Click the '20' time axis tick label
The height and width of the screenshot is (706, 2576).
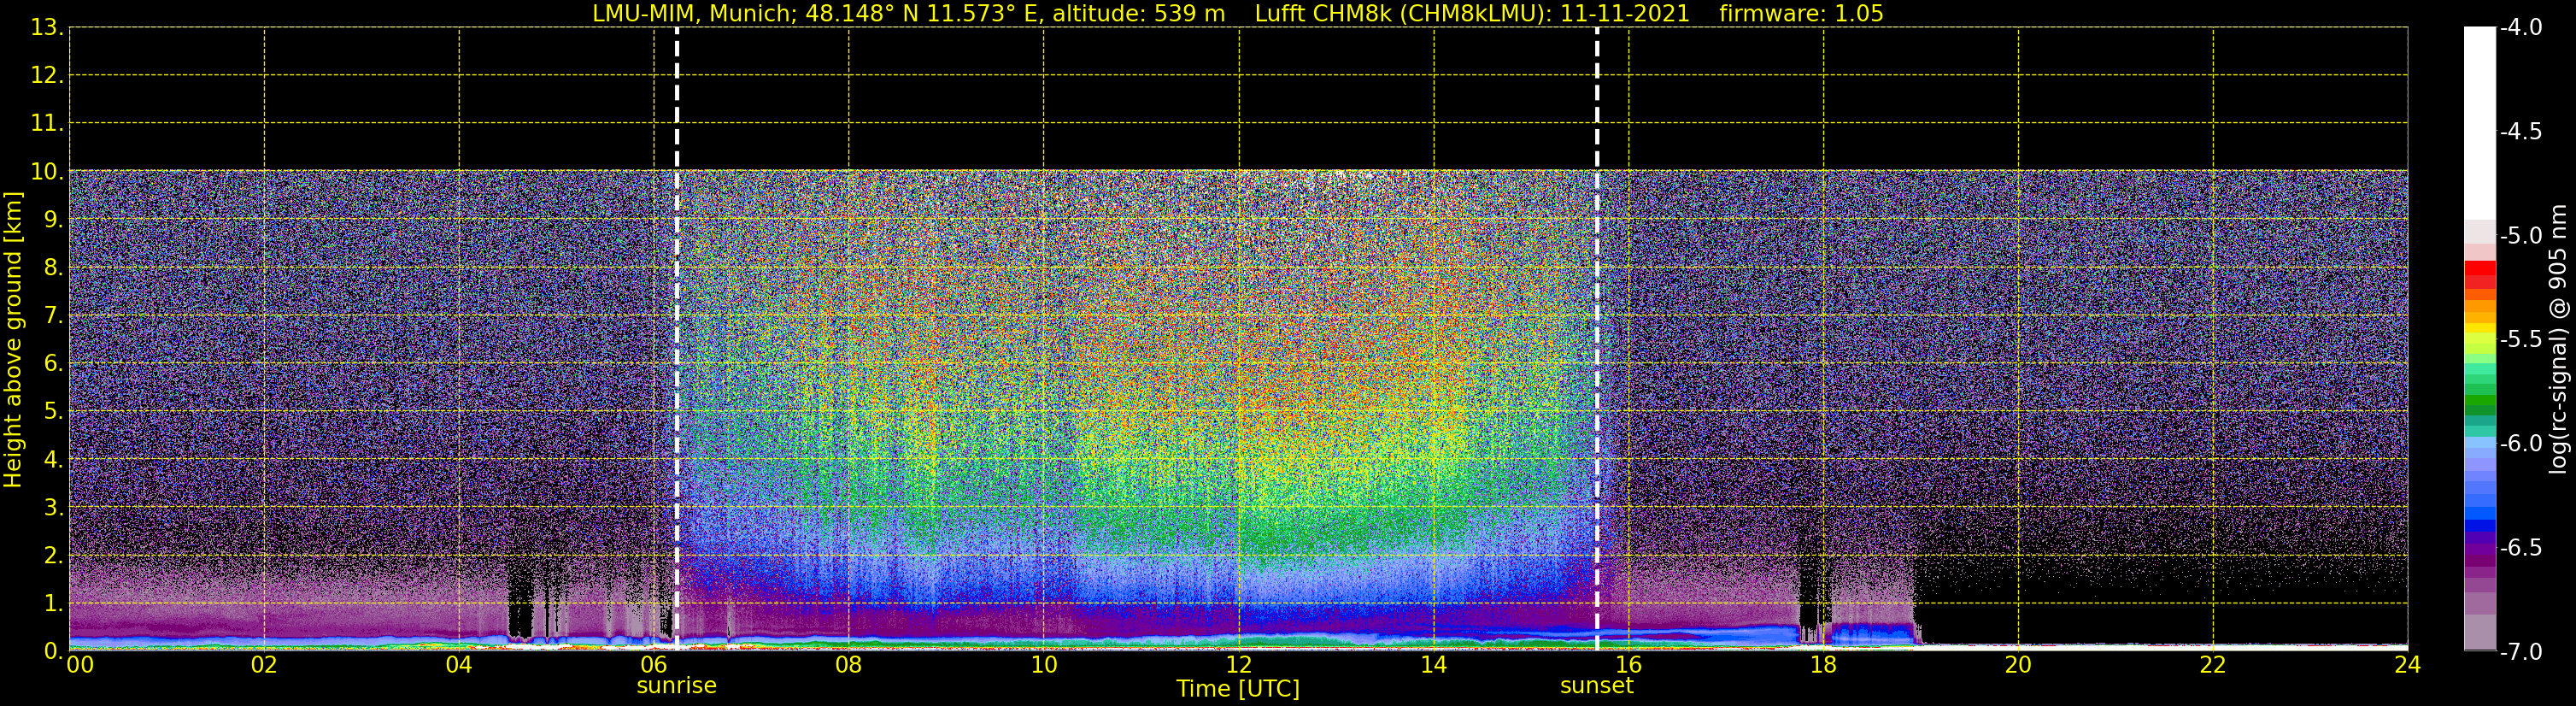[x=2018, y=665]
